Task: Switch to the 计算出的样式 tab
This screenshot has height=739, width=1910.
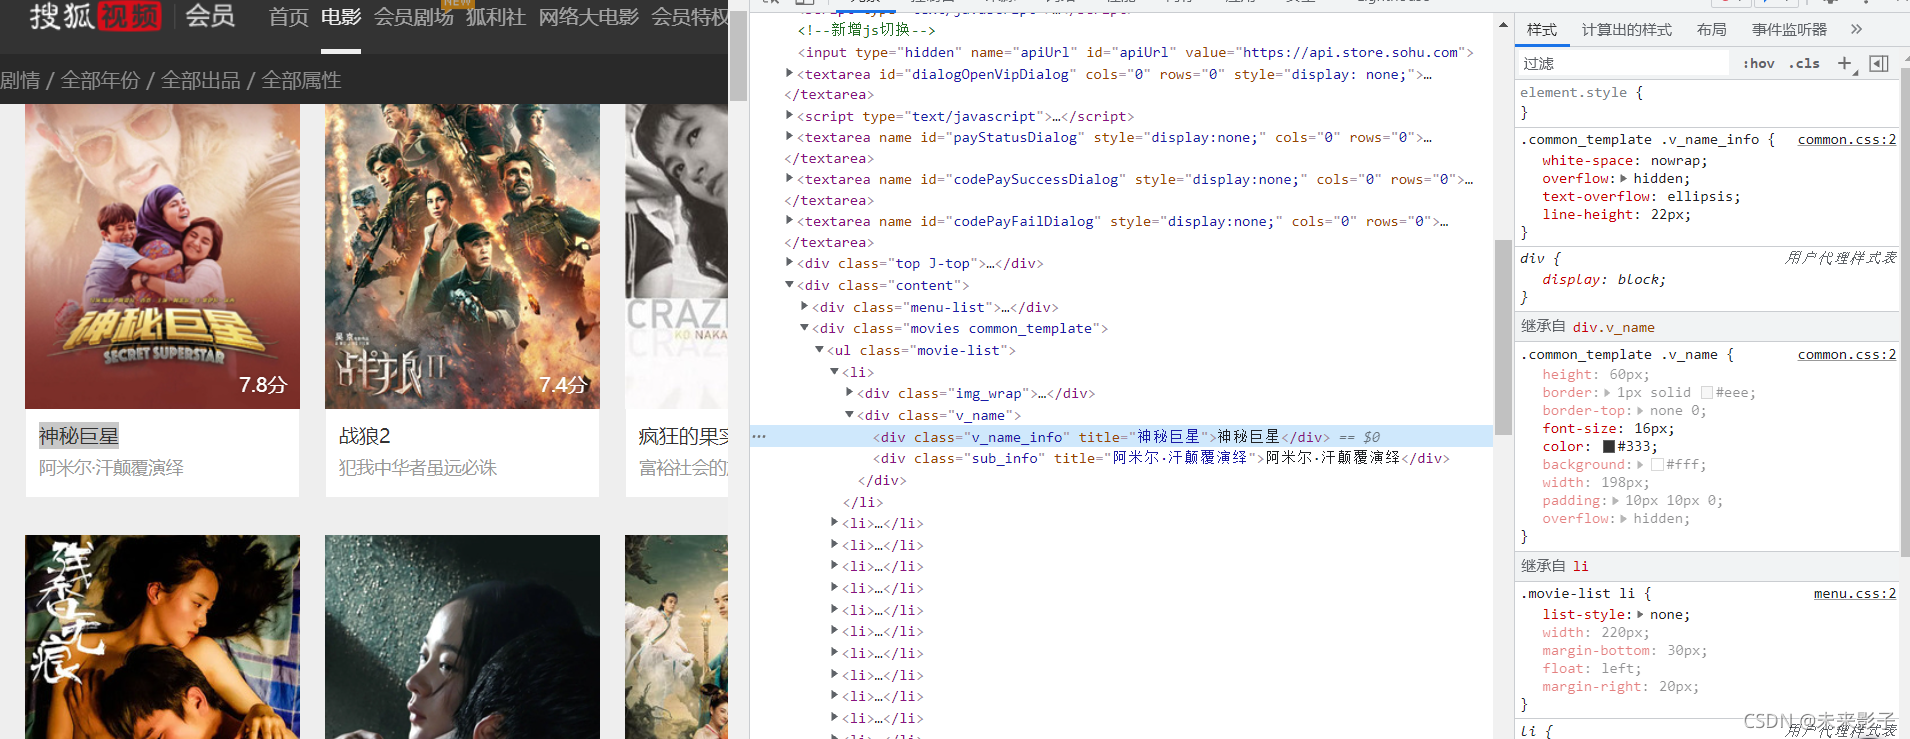Action: coord(1627,30)
